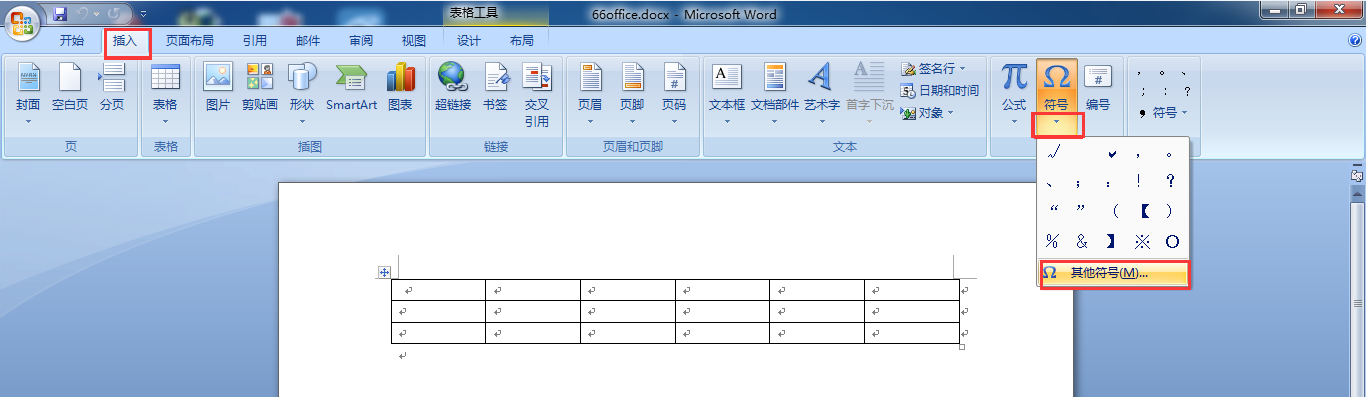Viewport: 1366px width, 397px height.
Task: Add a signature line with 签名行
Action: [934, 69]
